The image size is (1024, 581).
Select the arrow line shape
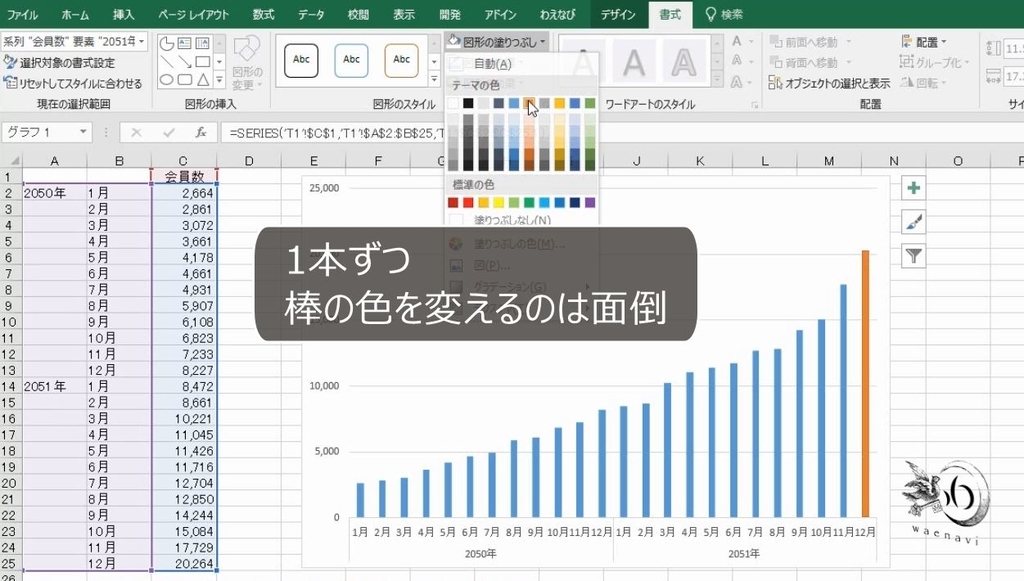[x=185, y=62]
